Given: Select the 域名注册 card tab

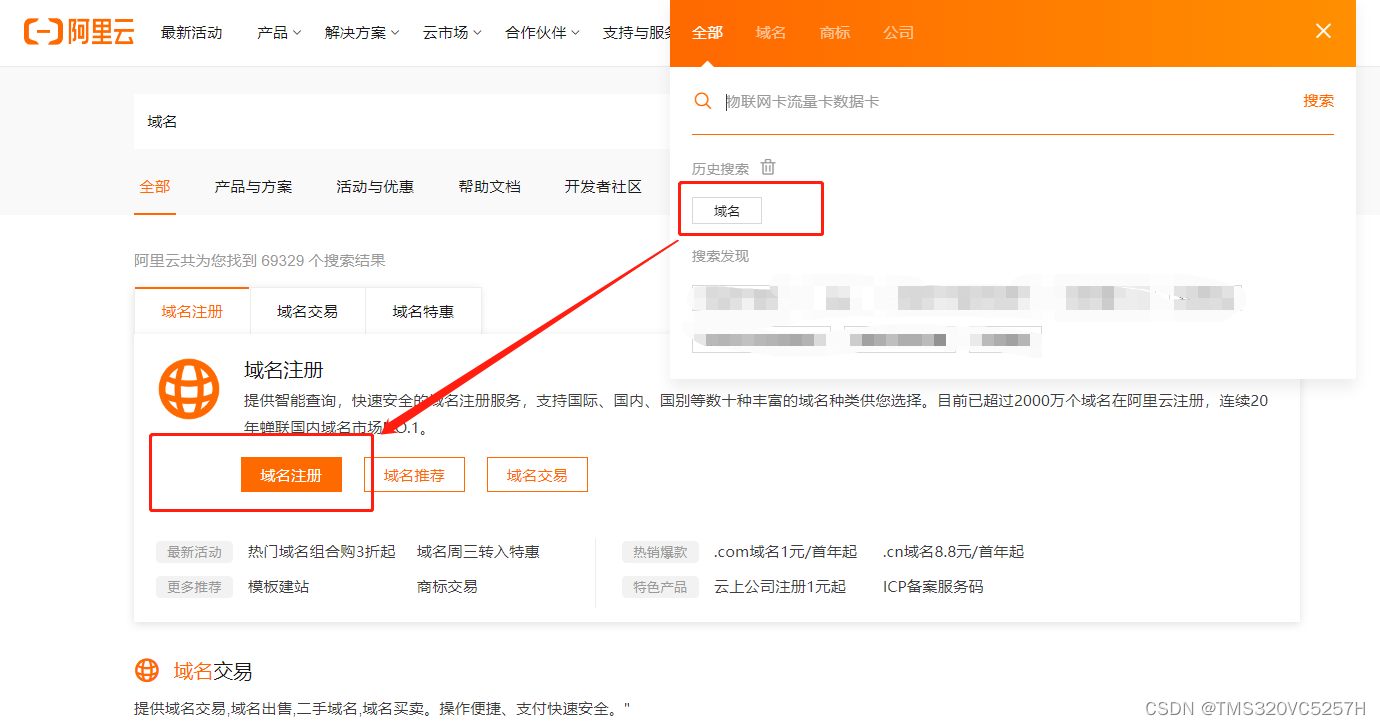Looking at the screenshot, I should click(192, 311).
